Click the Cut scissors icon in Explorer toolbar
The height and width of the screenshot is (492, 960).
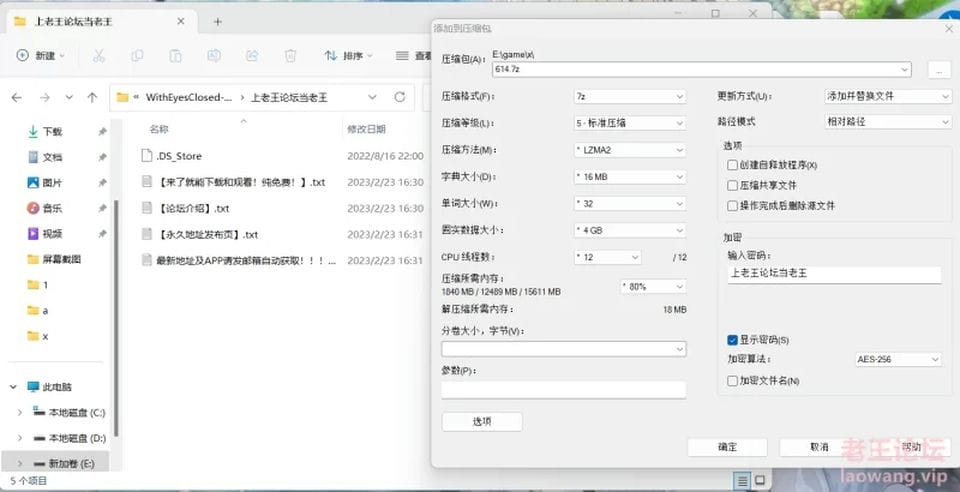[99, 56]
